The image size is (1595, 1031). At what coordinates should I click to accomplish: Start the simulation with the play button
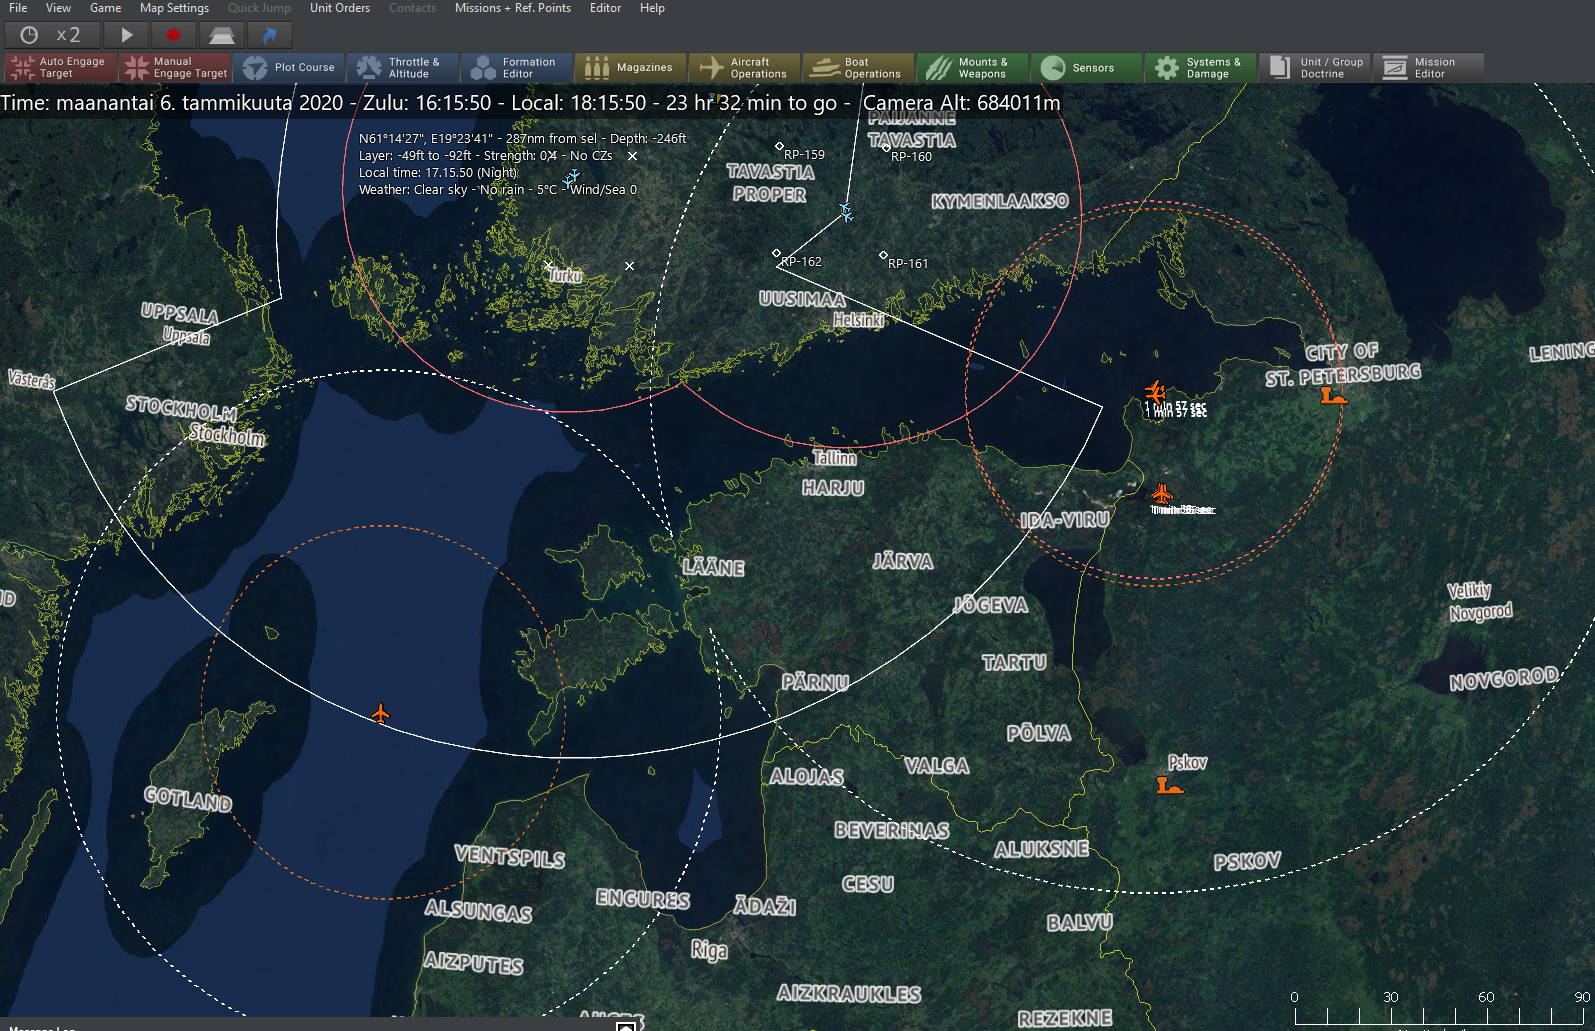[126, 35]
